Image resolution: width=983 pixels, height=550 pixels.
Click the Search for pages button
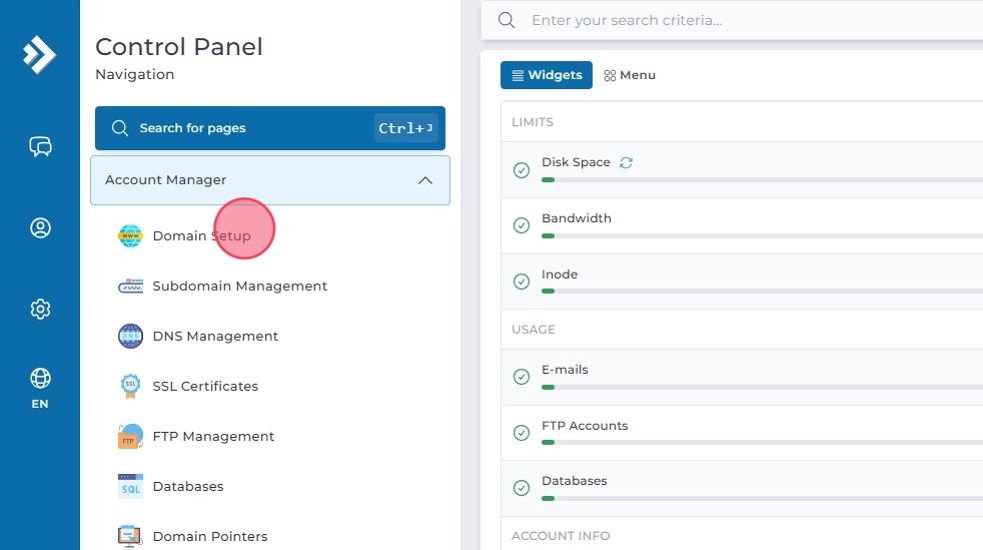[270, 128]
